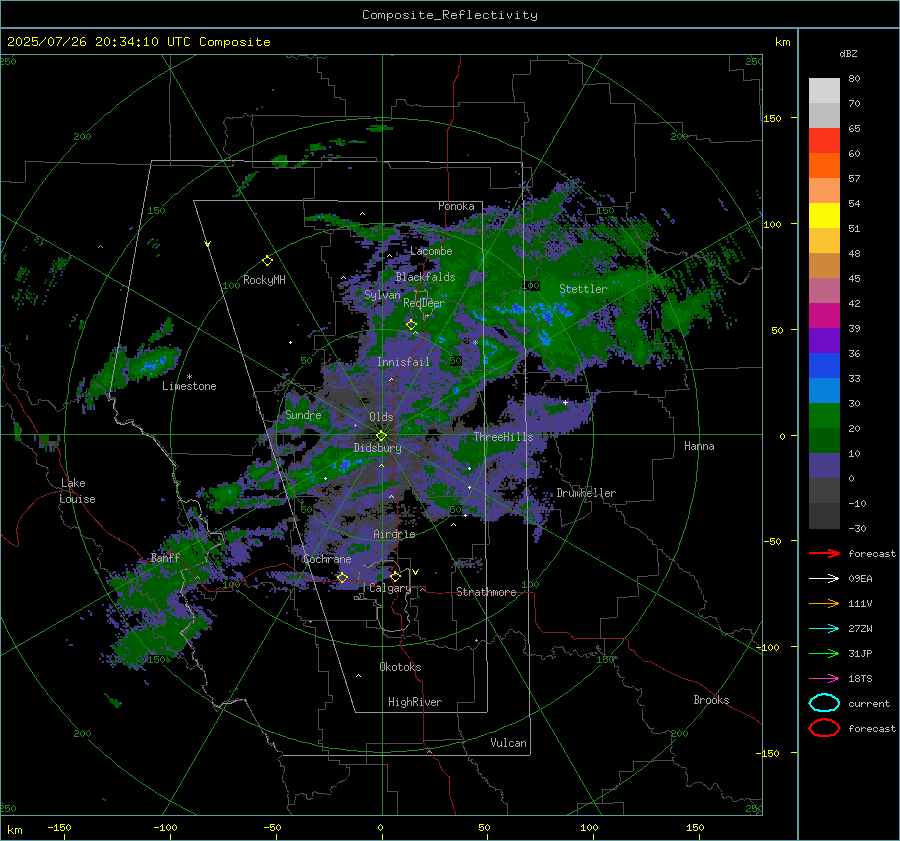This screenshot has width=900, height=841.
Task: Click the yellow diamond at radar center near Olds
Action: tap(381, 436)
